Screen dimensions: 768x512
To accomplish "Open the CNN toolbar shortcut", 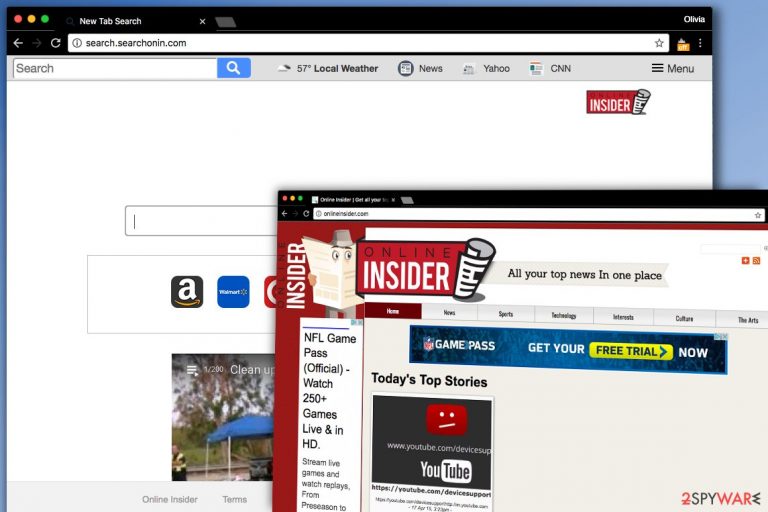I will (x=550, y=69).
